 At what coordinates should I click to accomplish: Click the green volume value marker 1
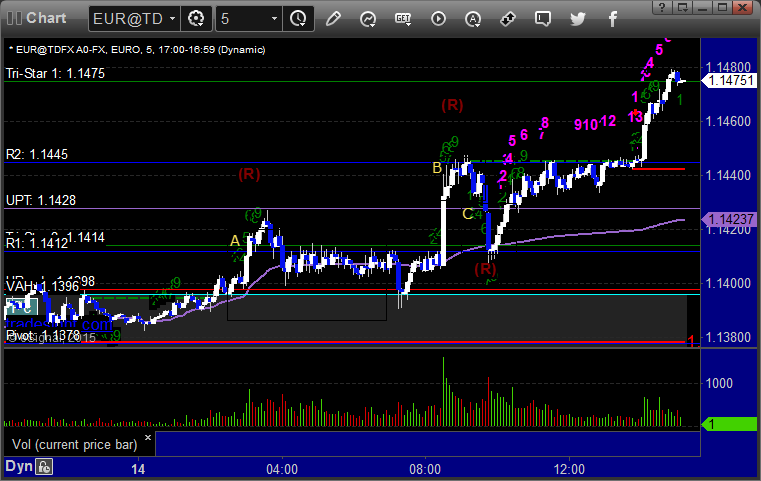tap(730, 425)
